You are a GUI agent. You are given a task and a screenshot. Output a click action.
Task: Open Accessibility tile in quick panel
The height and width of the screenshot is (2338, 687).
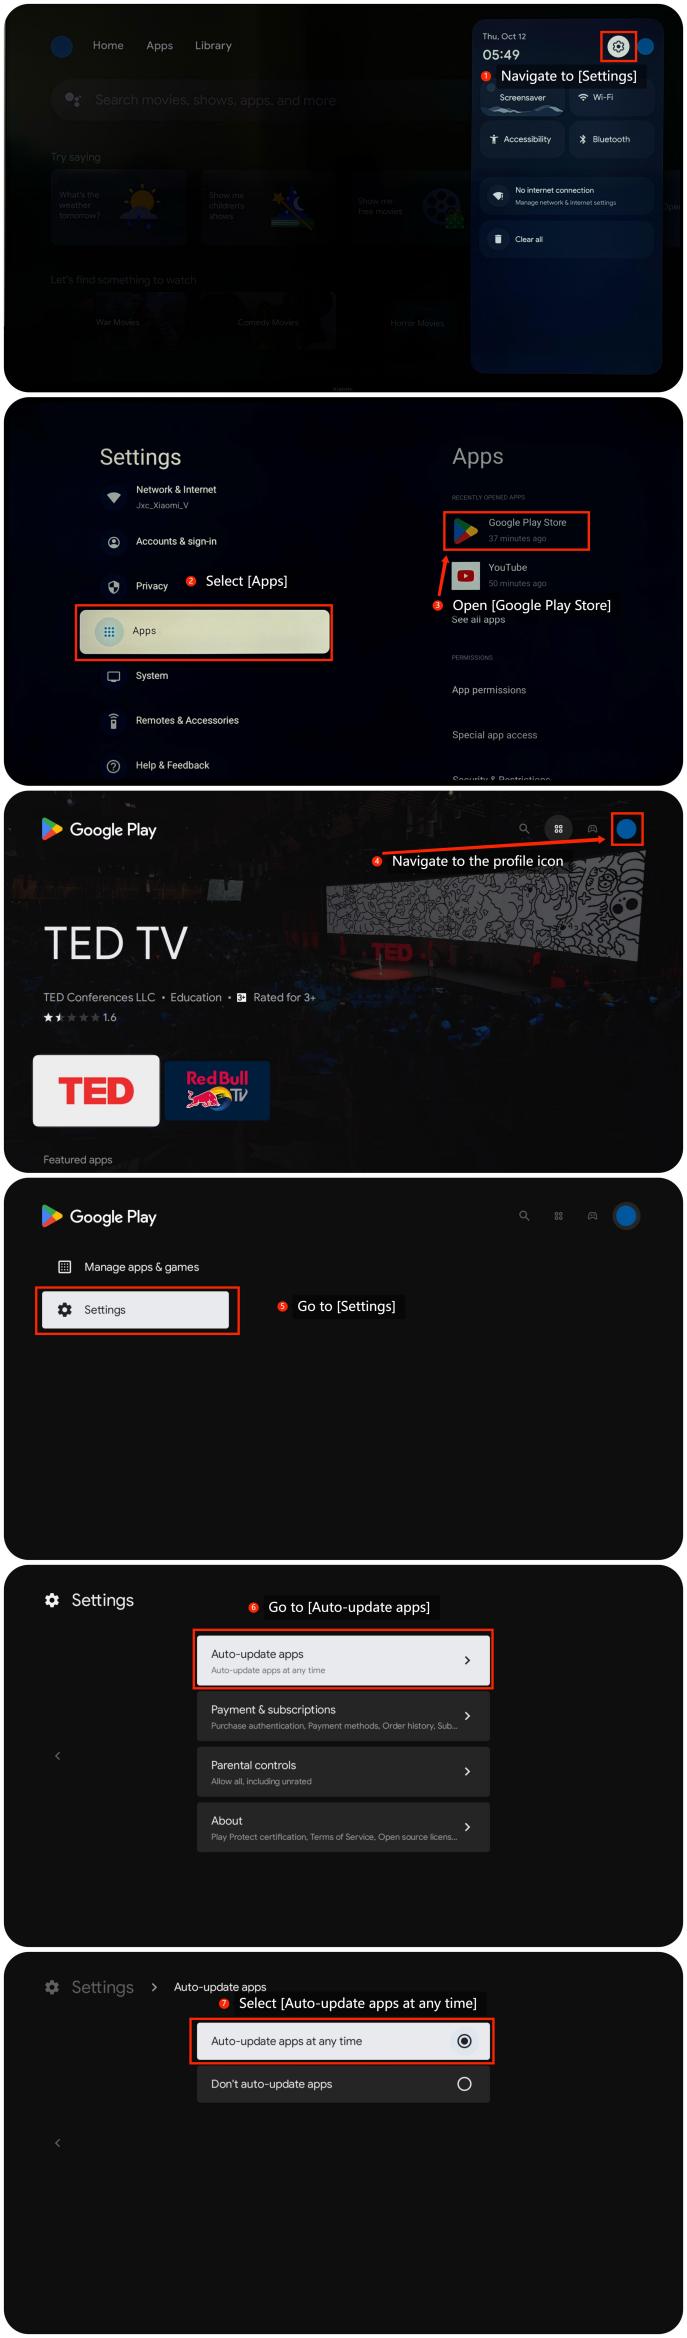tap(522, 139)
